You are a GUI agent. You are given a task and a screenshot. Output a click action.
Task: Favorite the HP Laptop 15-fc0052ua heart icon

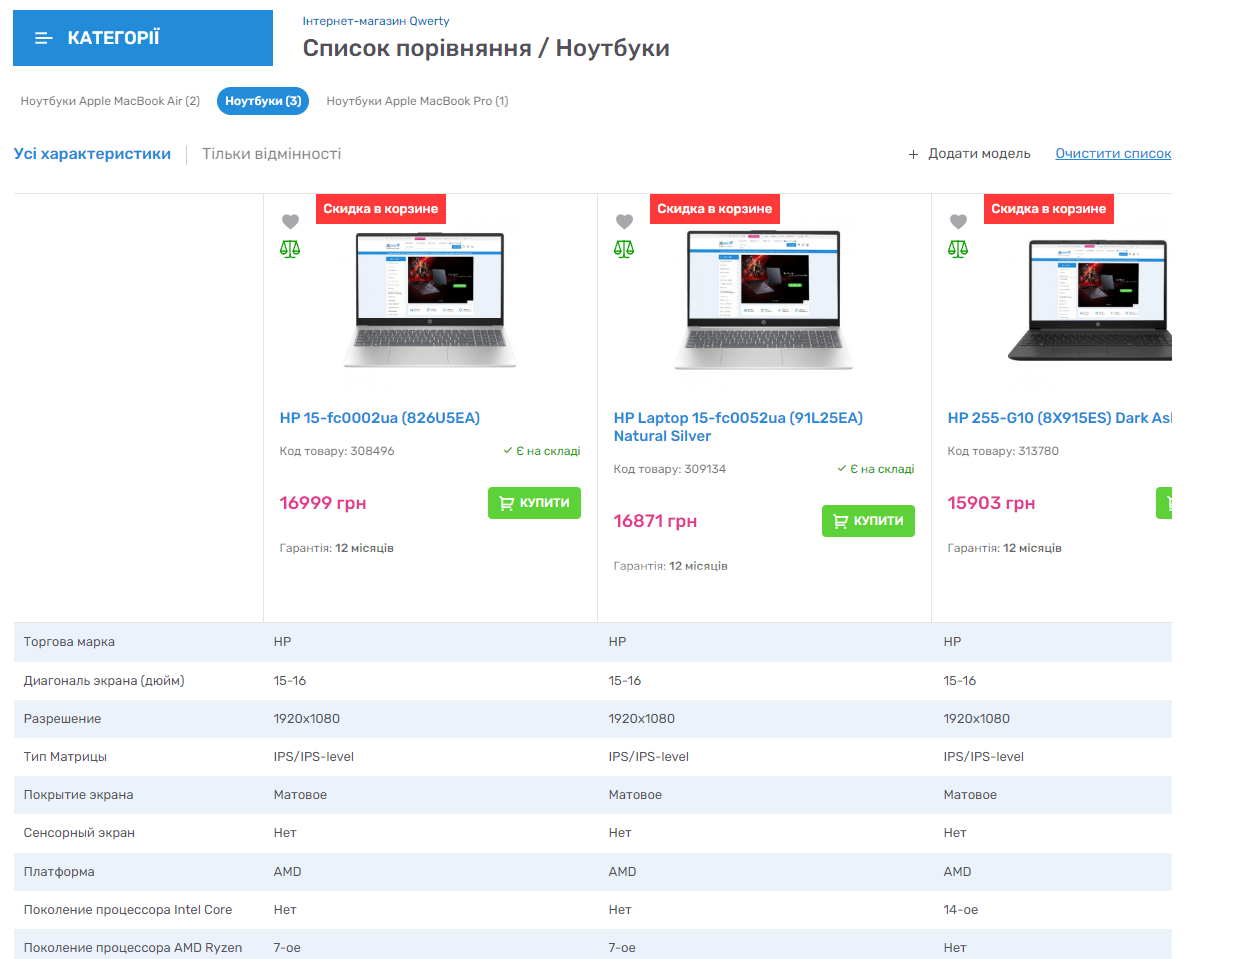(x=624, y=222)
